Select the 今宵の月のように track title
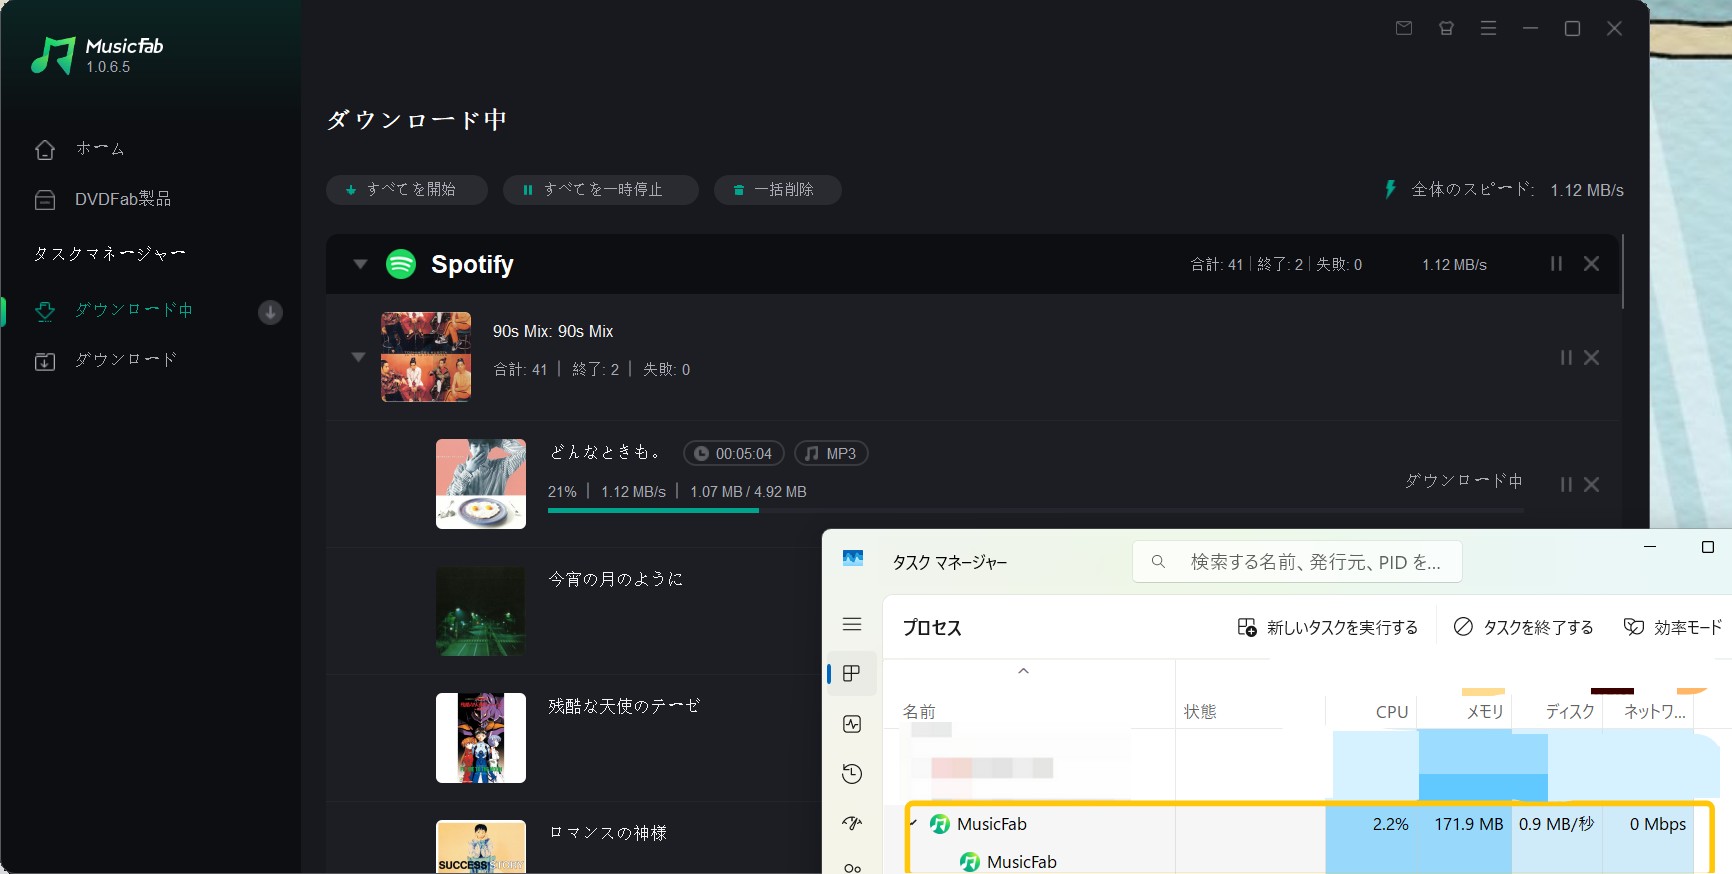The height and width of the screenshot is (874, 1732). tap(615, 579)
